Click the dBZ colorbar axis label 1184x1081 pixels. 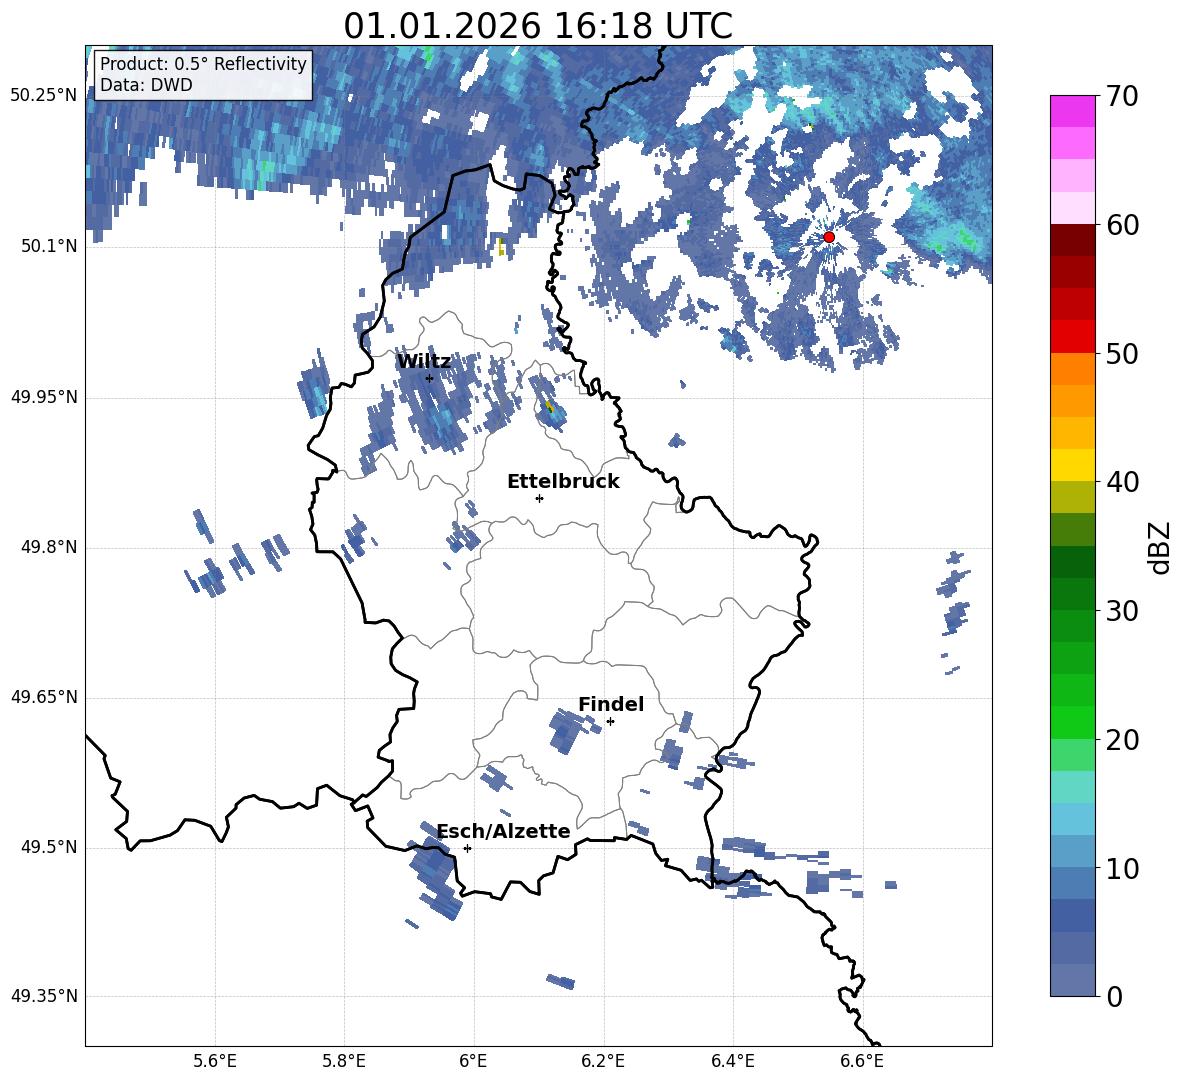(1161, 547)
